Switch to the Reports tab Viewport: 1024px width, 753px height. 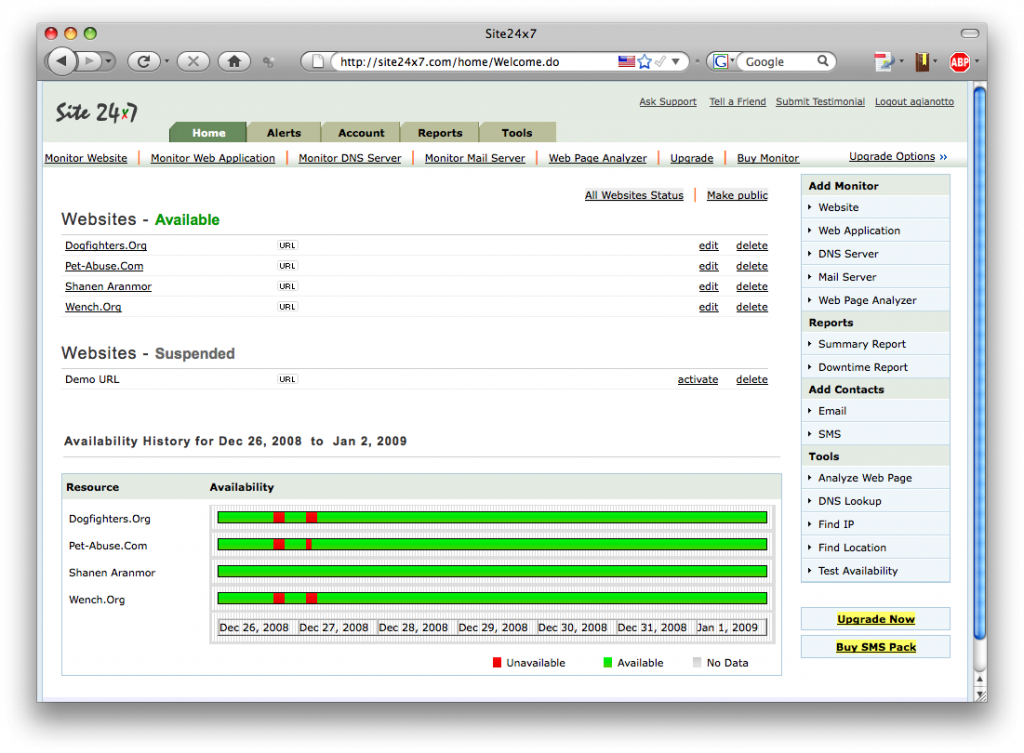pos(440,133)
